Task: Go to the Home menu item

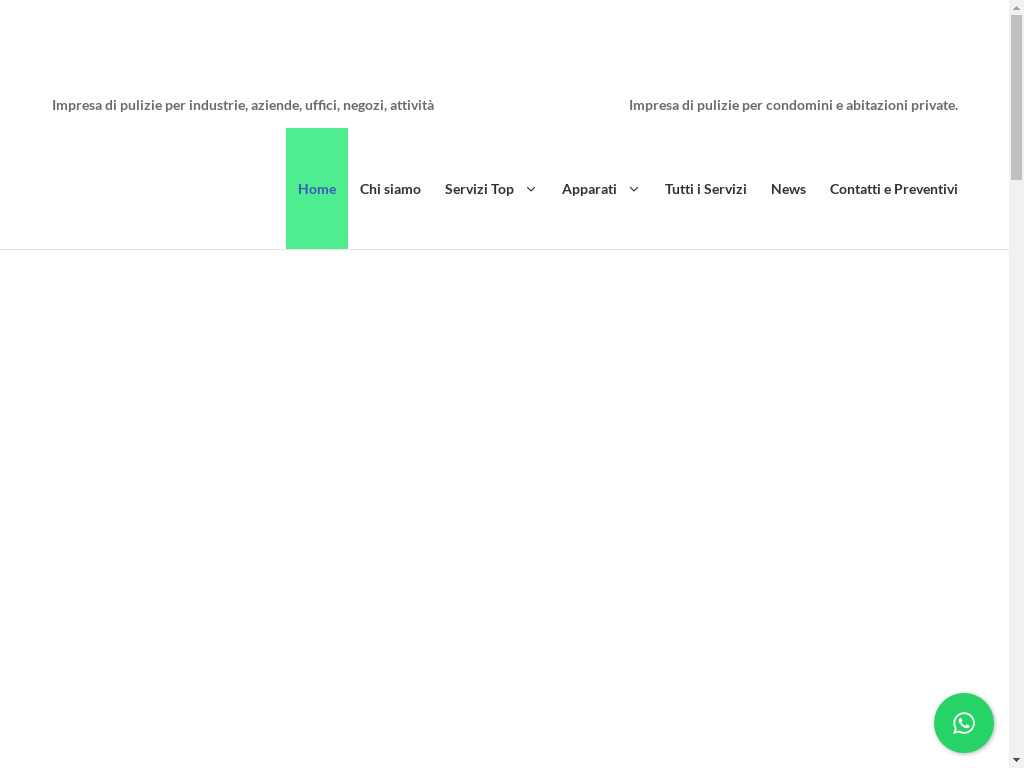Action: tap(317, 189)
